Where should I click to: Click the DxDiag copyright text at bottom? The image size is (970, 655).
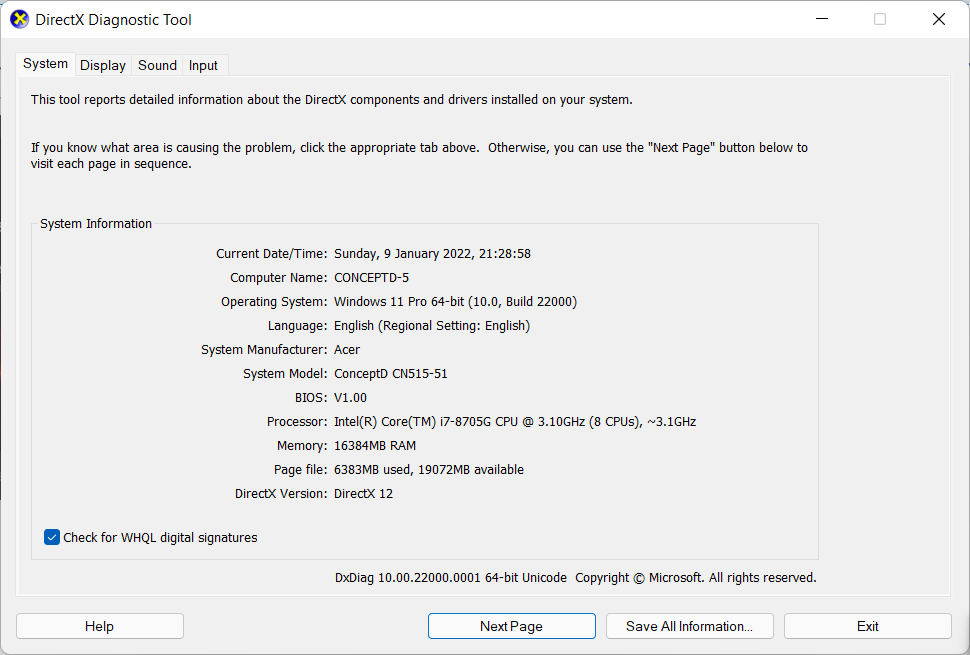[x=576, y=577]
